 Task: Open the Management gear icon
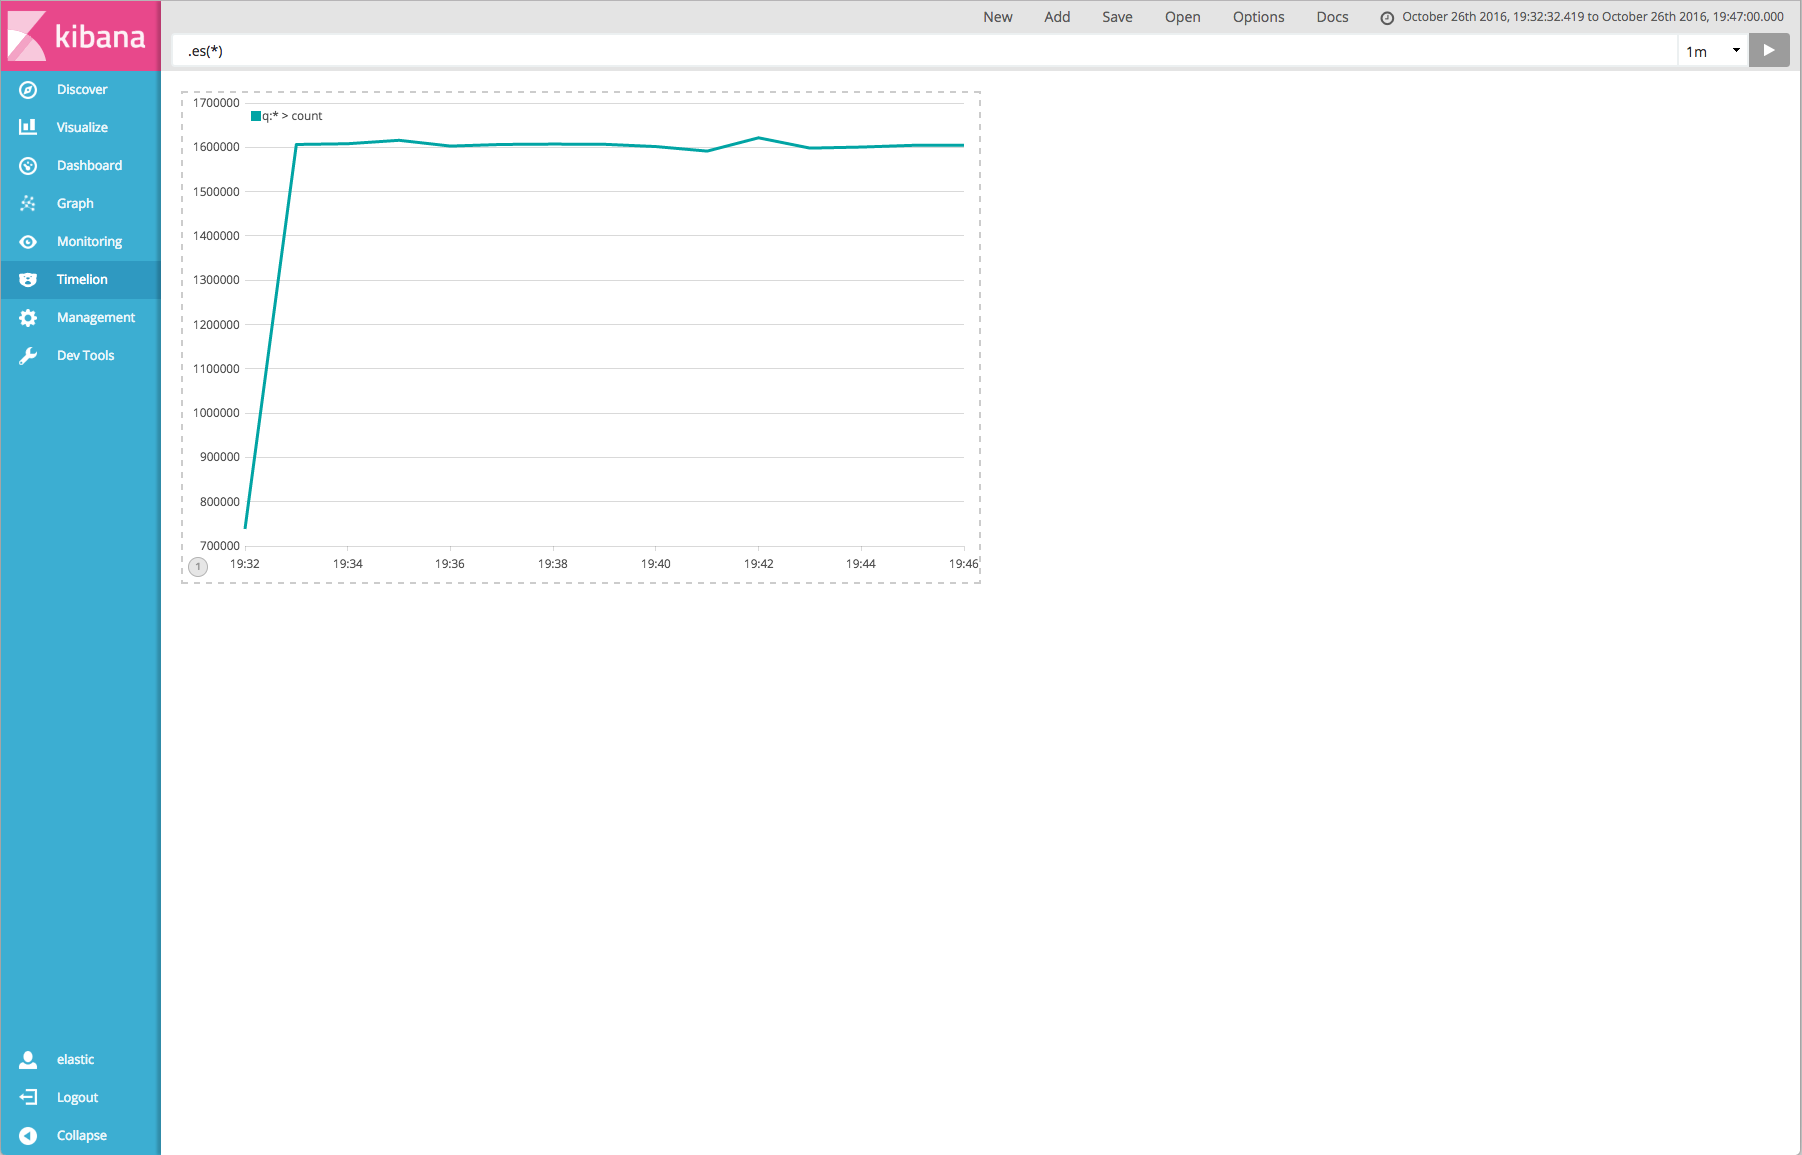point(28,318)
